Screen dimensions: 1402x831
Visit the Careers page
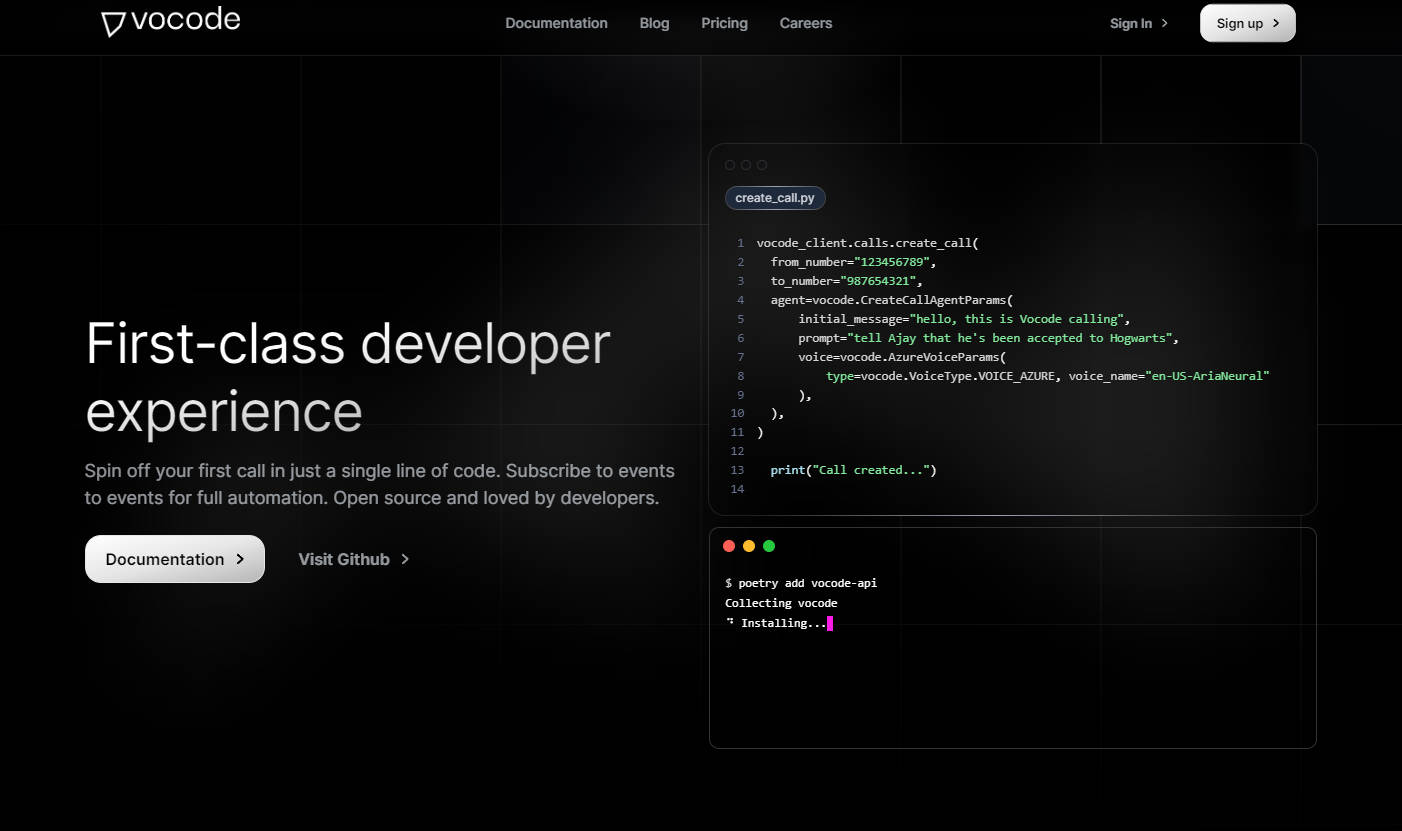pos(806,23)
